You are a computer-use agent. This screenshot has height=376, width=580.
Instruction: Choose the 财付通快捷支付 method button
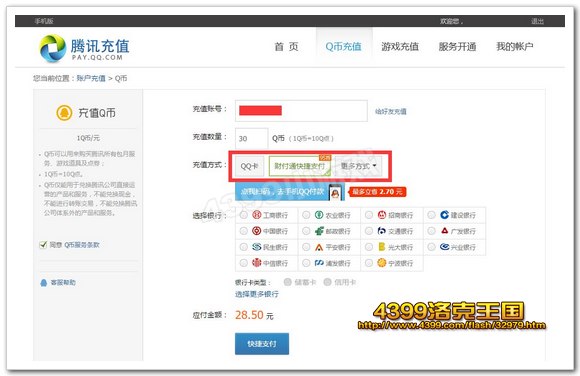point(299,166)
